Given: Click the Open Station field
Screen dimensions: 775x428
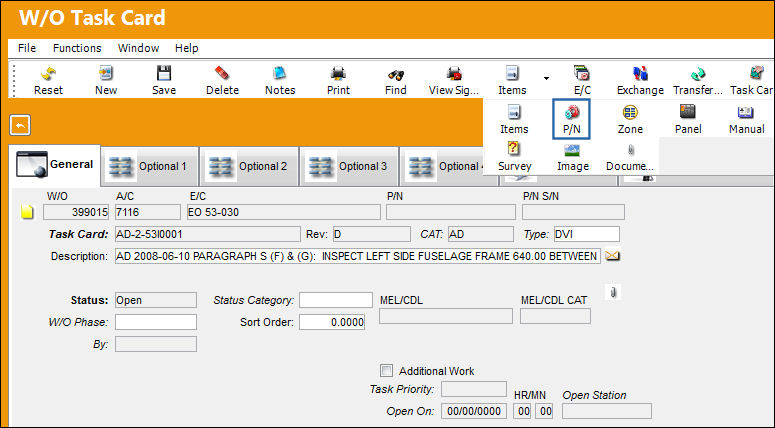Looking at the screenshot, I should point(606,411).
